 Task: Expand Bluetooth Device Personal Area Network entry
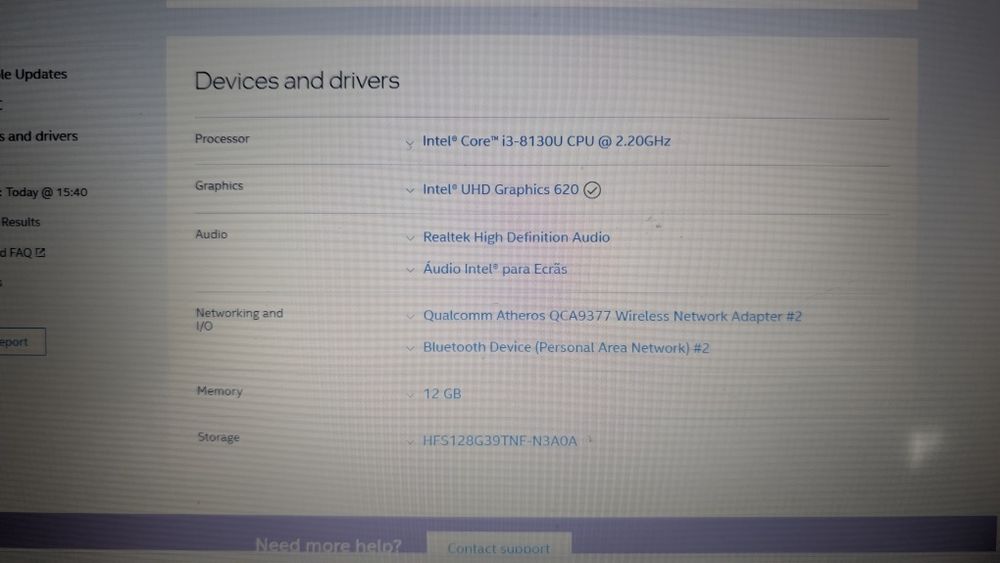coord(410,348)
